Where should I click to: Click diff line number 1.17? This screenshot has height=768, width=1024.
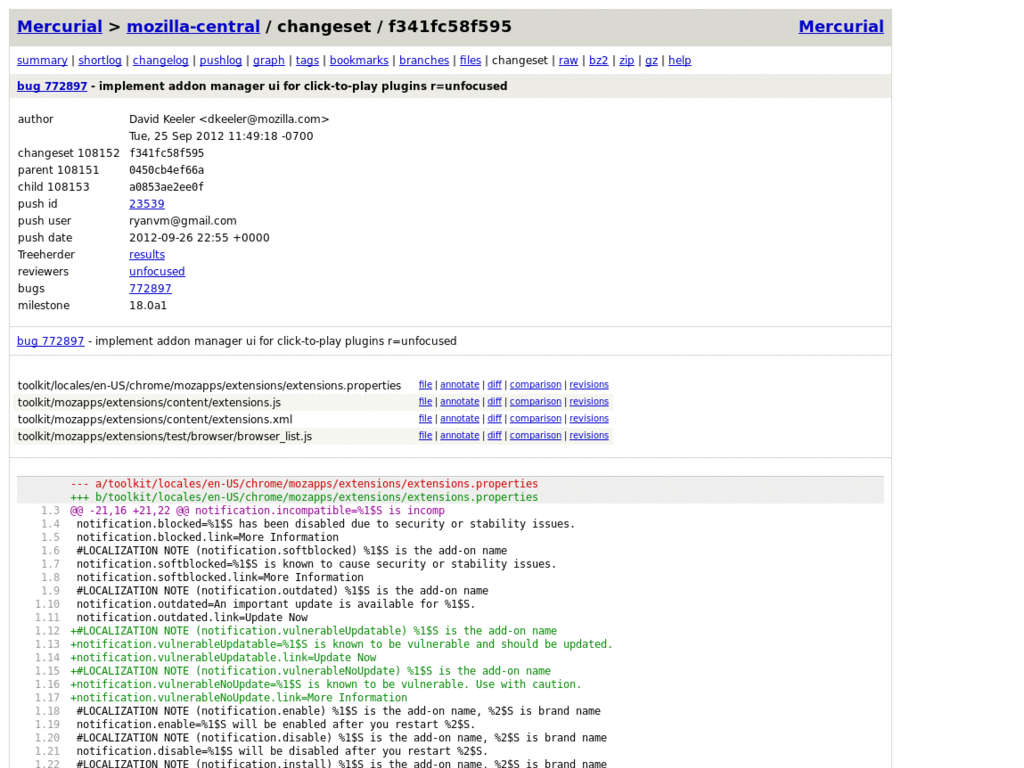click(x=47, y=697)
